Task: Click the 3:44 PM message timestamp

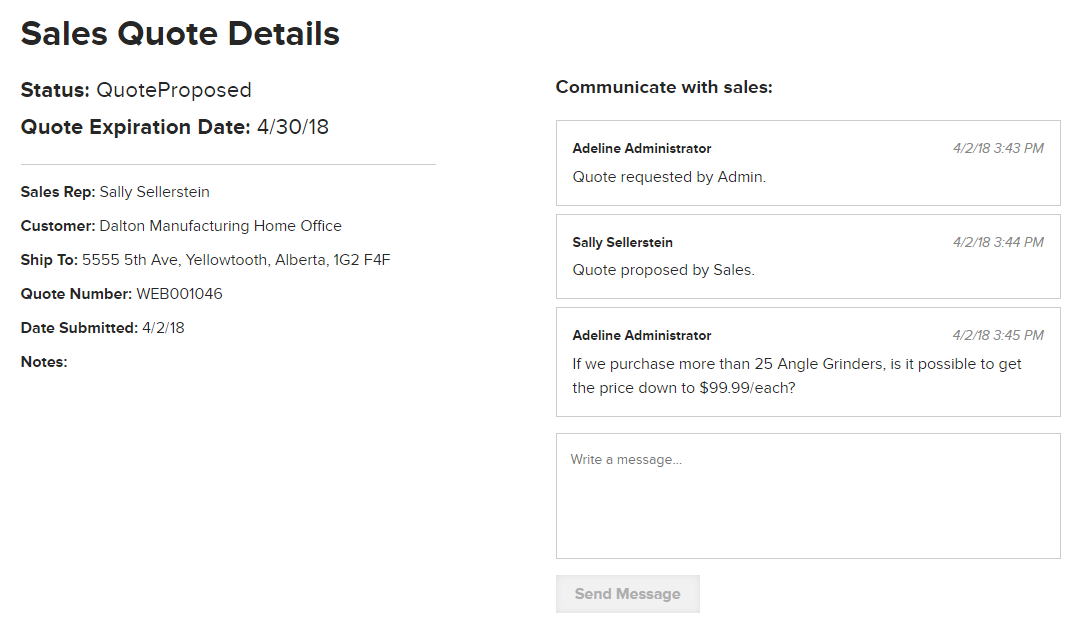Action: [x=997, y=242]
